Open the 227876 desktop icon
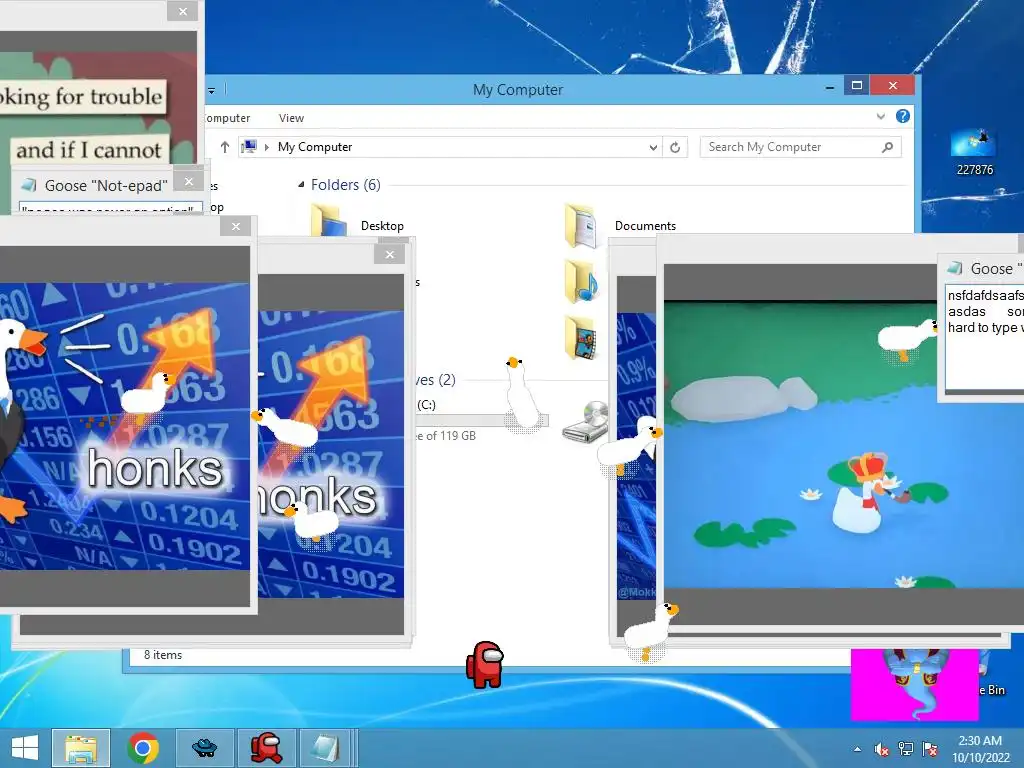Viewport: 1024px width, 768px height. tap(974, 153)
